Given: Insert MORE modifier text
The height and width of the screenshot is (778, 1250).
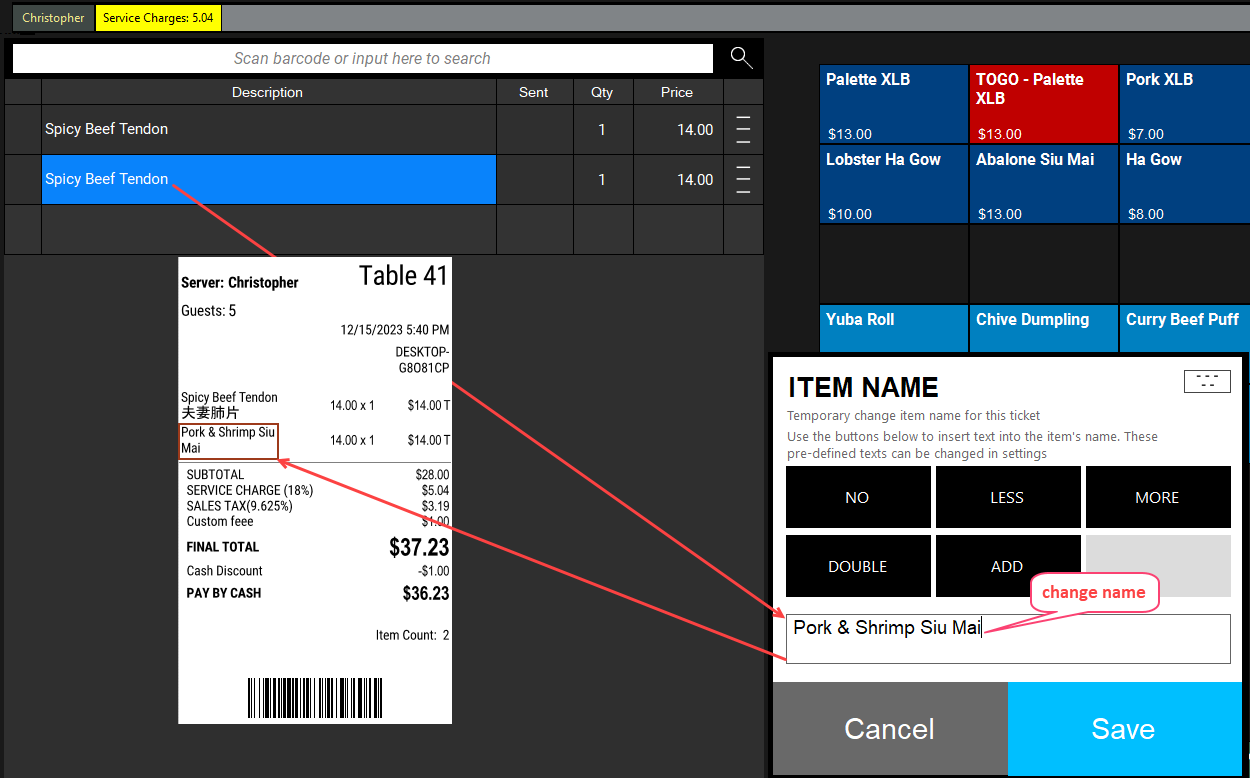Looking at the screenshot, I should [x=1157, y=497].
